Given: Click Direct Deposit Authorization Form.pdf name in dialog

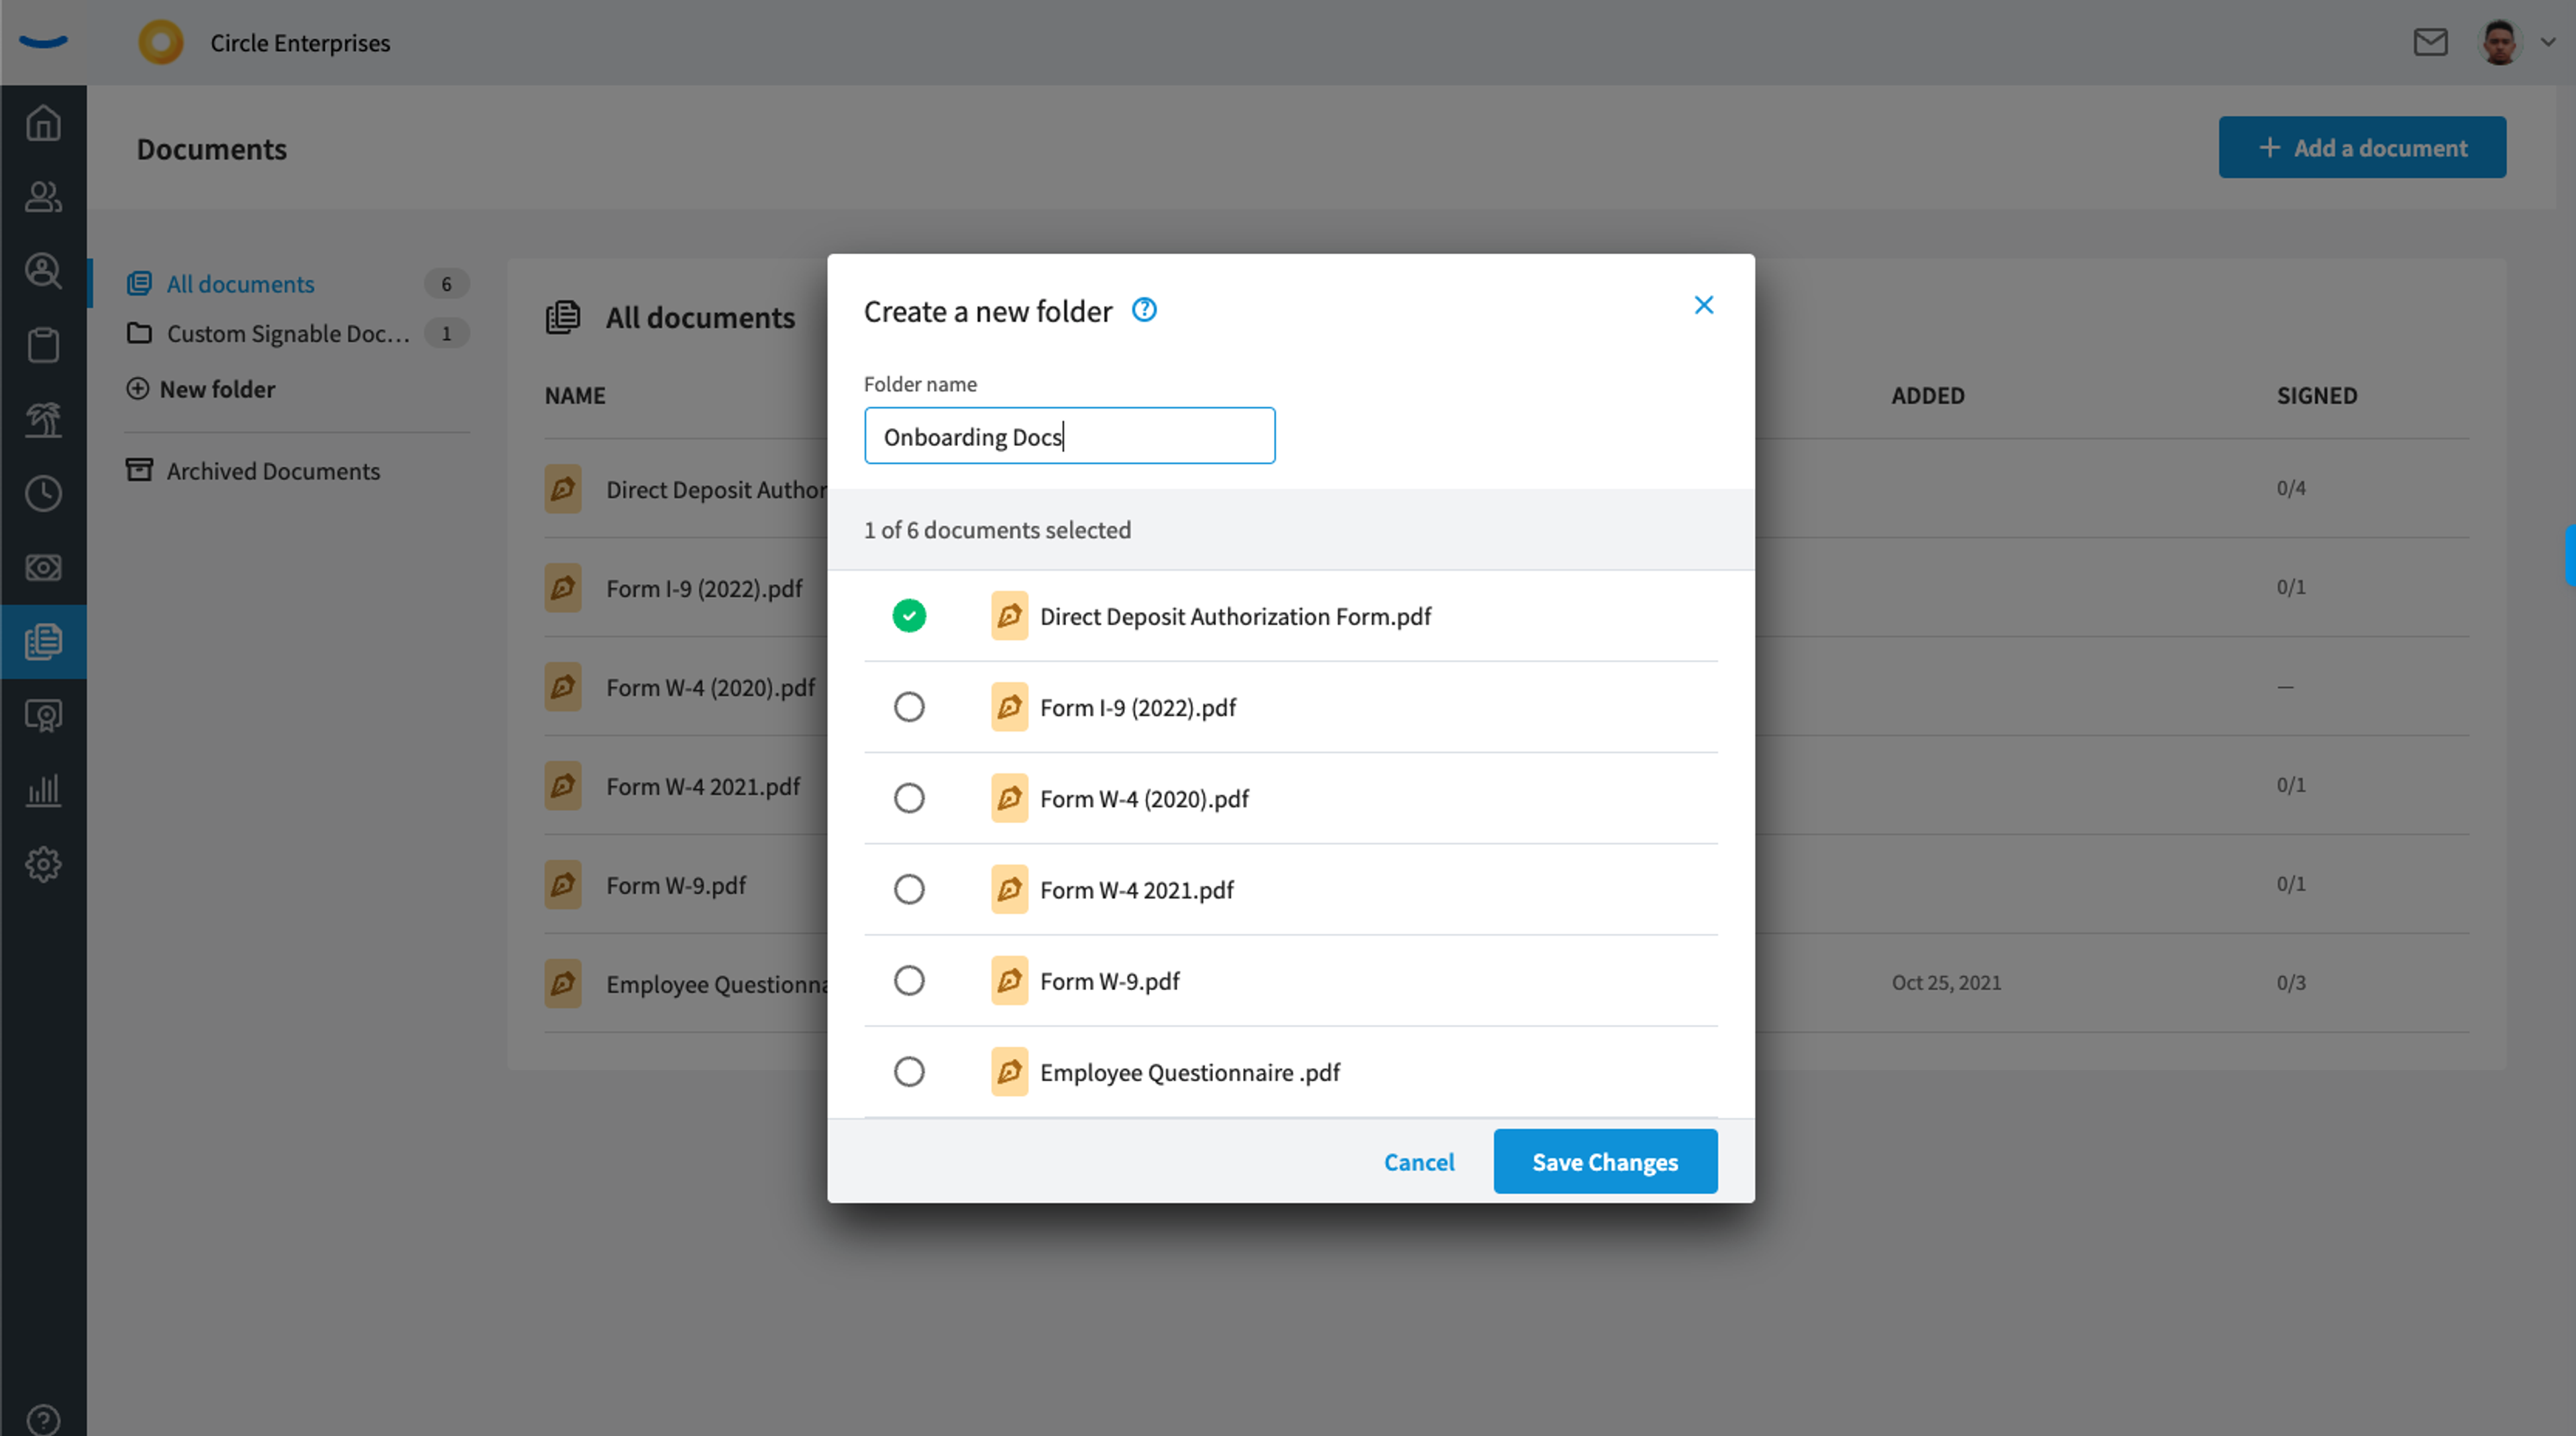Looking at the screenshot, I should (x=1235, y=617).
